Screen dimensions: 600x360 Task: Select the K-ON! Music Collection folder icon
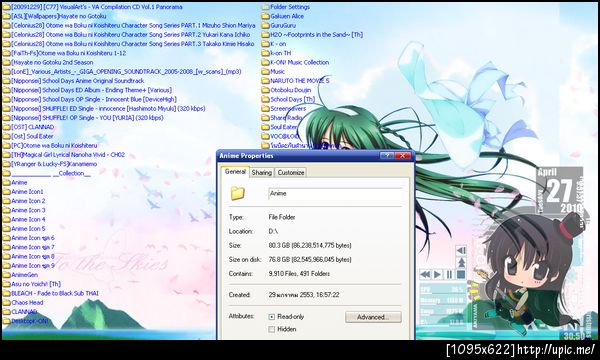[x=265, y=62]
